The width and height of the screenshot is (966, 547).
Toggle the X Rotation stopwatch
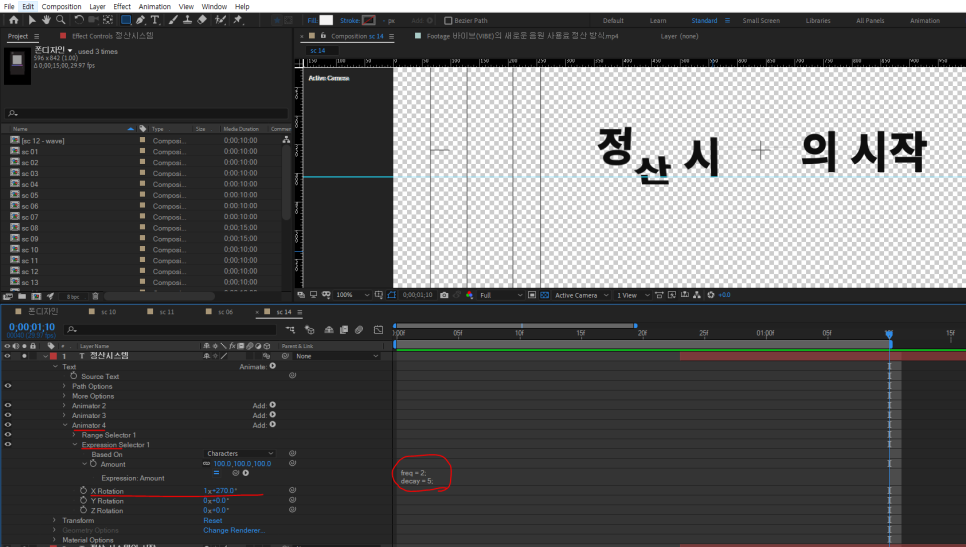pyautogui.click(x=83, y=490)
